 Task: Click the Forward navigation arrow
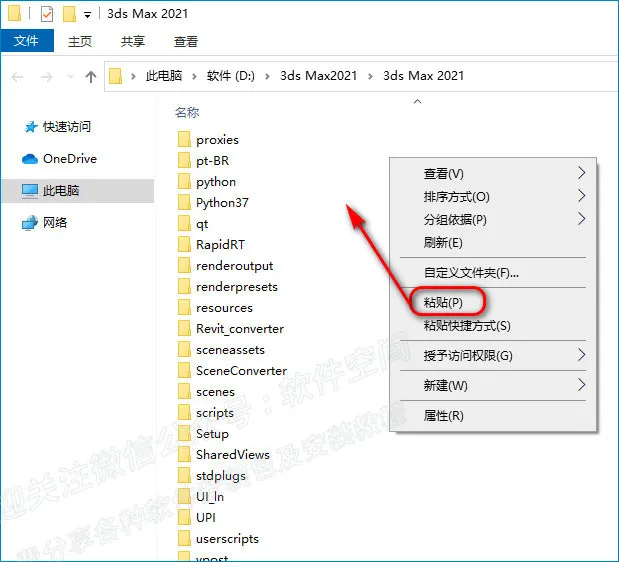pos(47,77)
